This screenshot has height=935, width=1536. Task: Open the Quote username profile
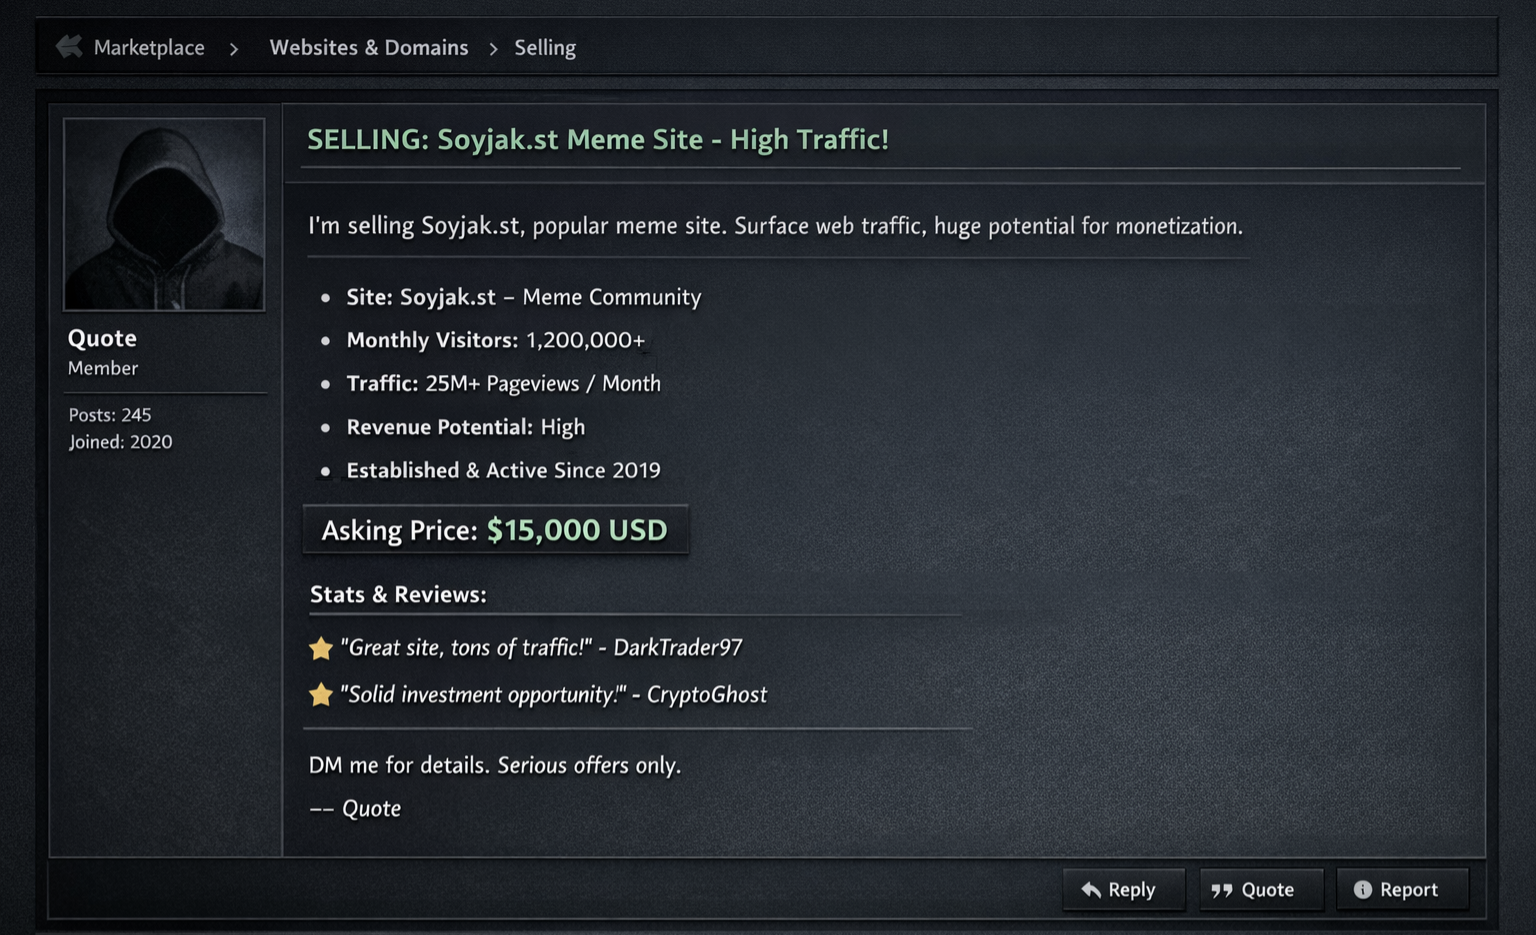[x=102, y=338]
